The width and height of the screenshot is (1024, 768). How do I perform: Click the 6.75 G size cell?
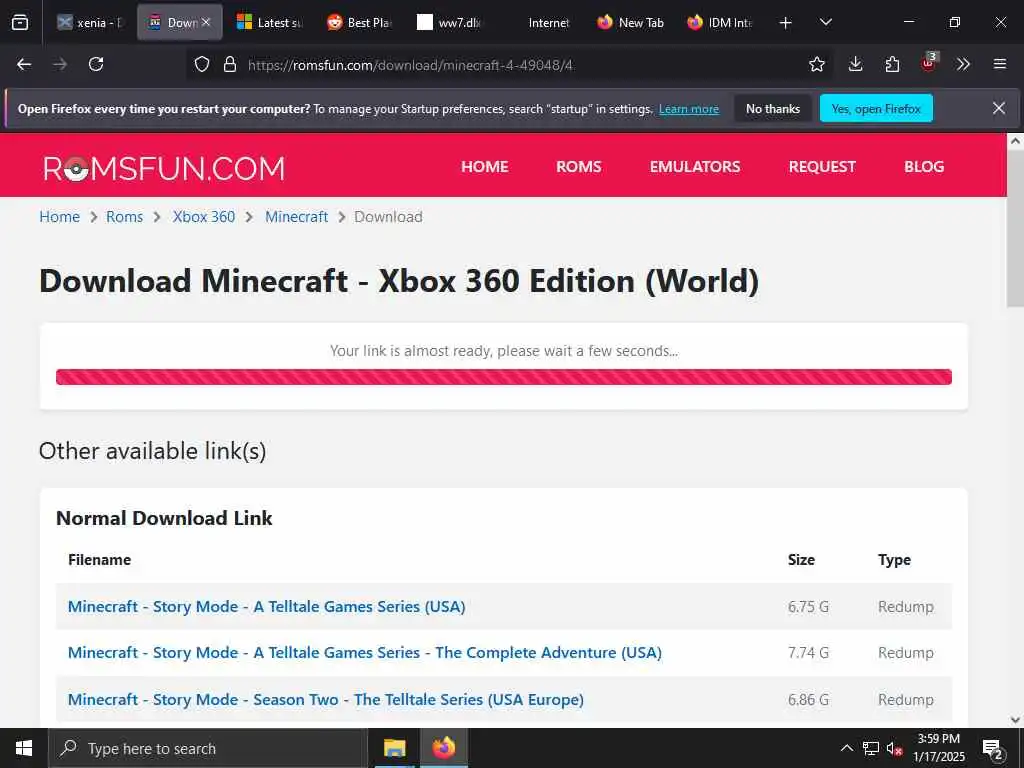pyautogui.click(x=808, y=607)
